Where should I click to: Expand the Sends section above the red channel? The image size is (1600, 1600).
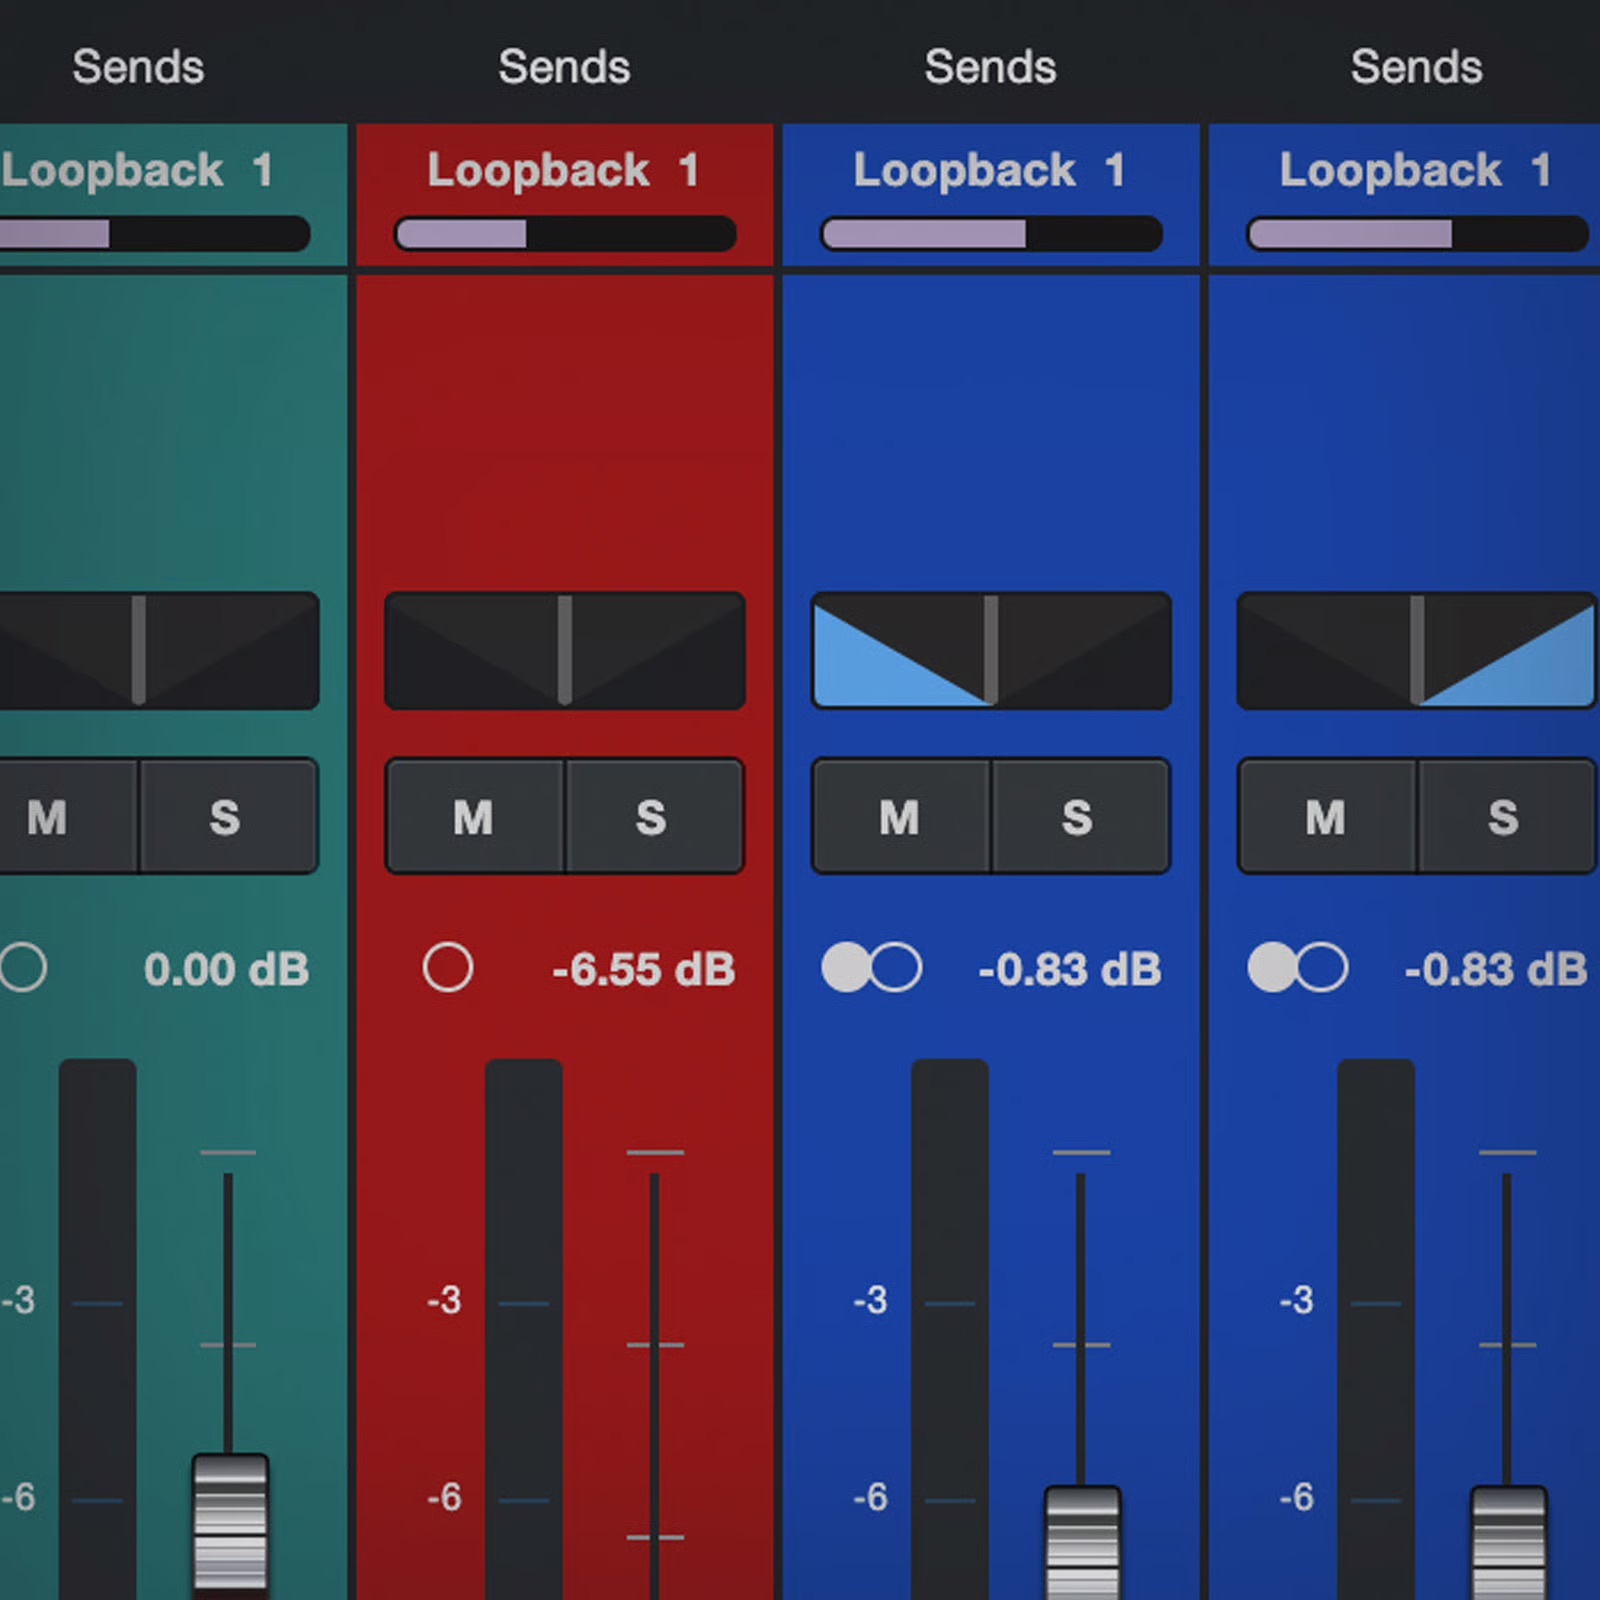[x=565, y=67]
